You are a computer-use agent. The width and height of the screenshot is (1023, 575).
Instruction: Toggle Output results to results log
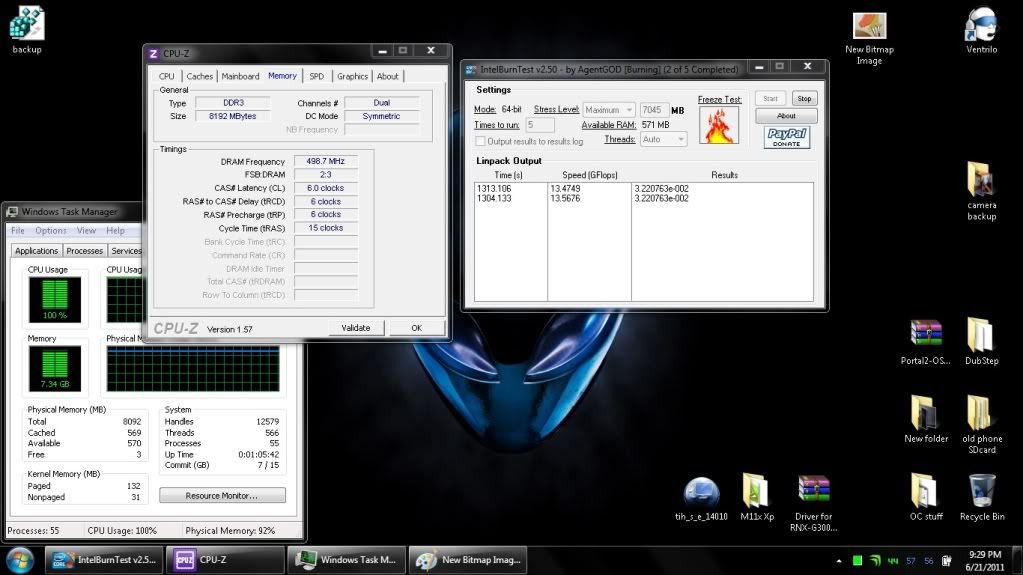click(x=480, y=141)
